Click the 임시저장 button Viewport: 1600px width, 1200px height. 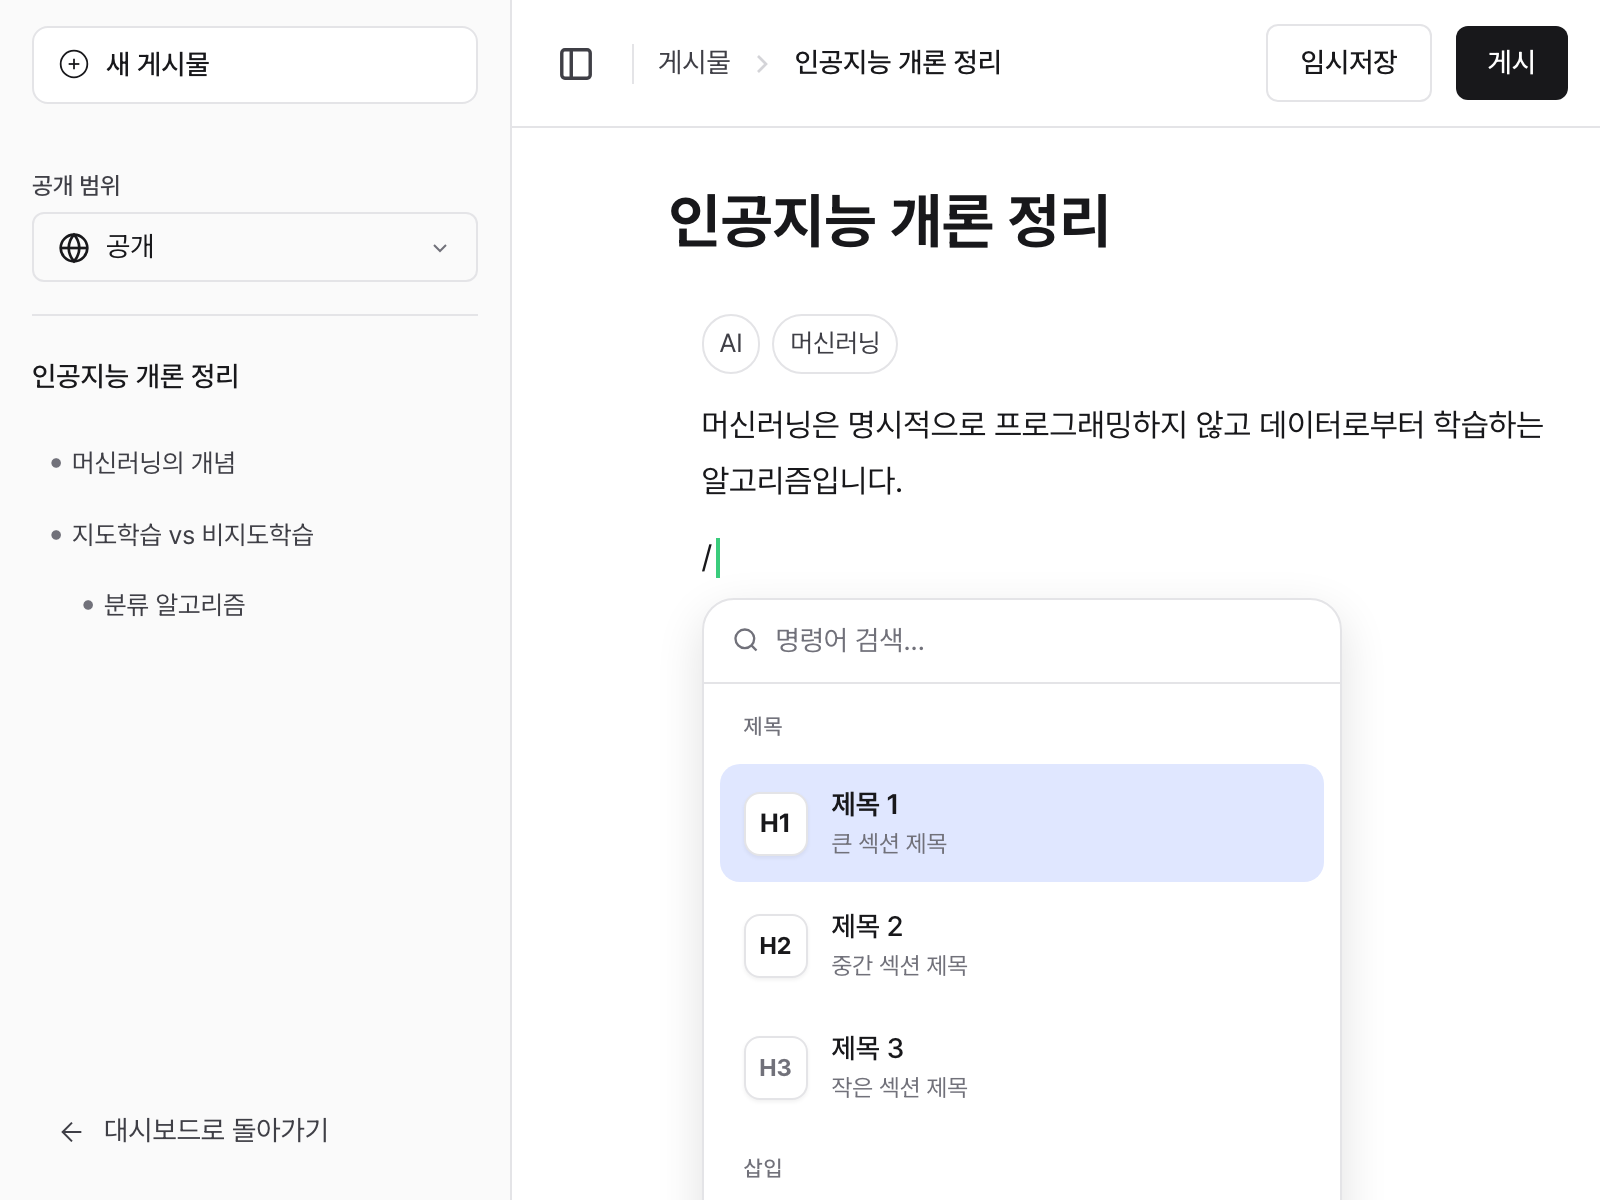(x=1347, y=63)
